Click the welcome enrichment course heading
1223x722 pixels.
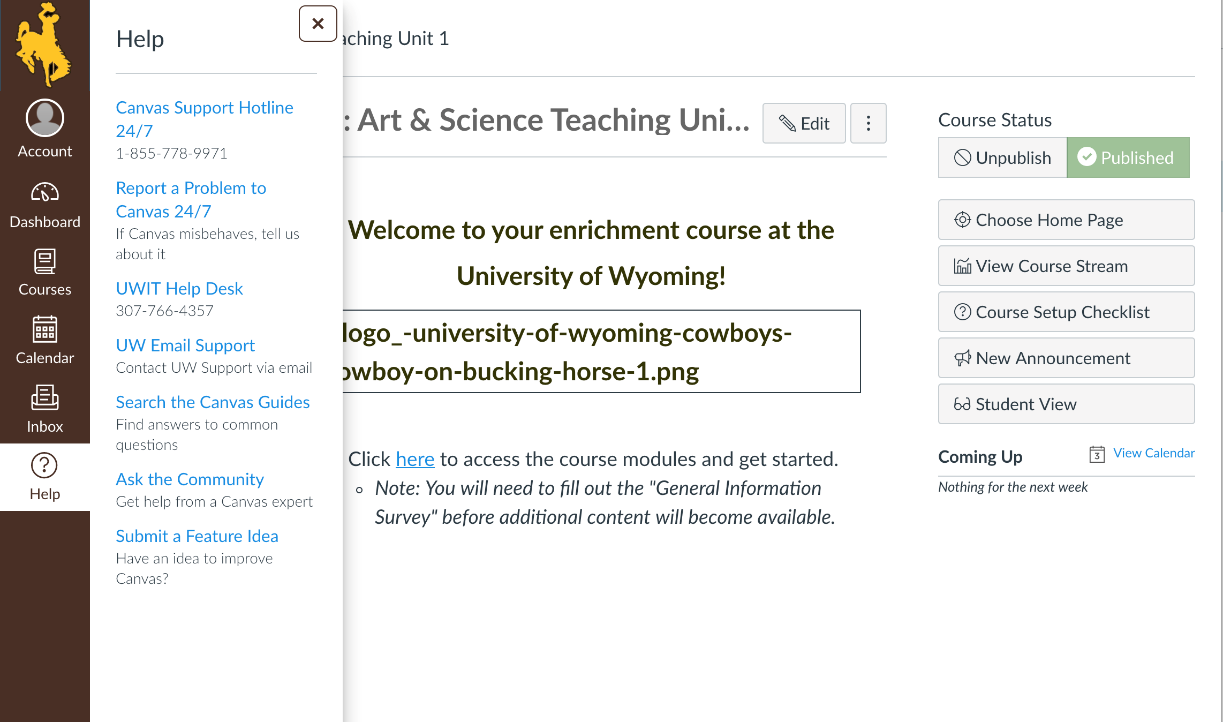click(x=591, y=253)
